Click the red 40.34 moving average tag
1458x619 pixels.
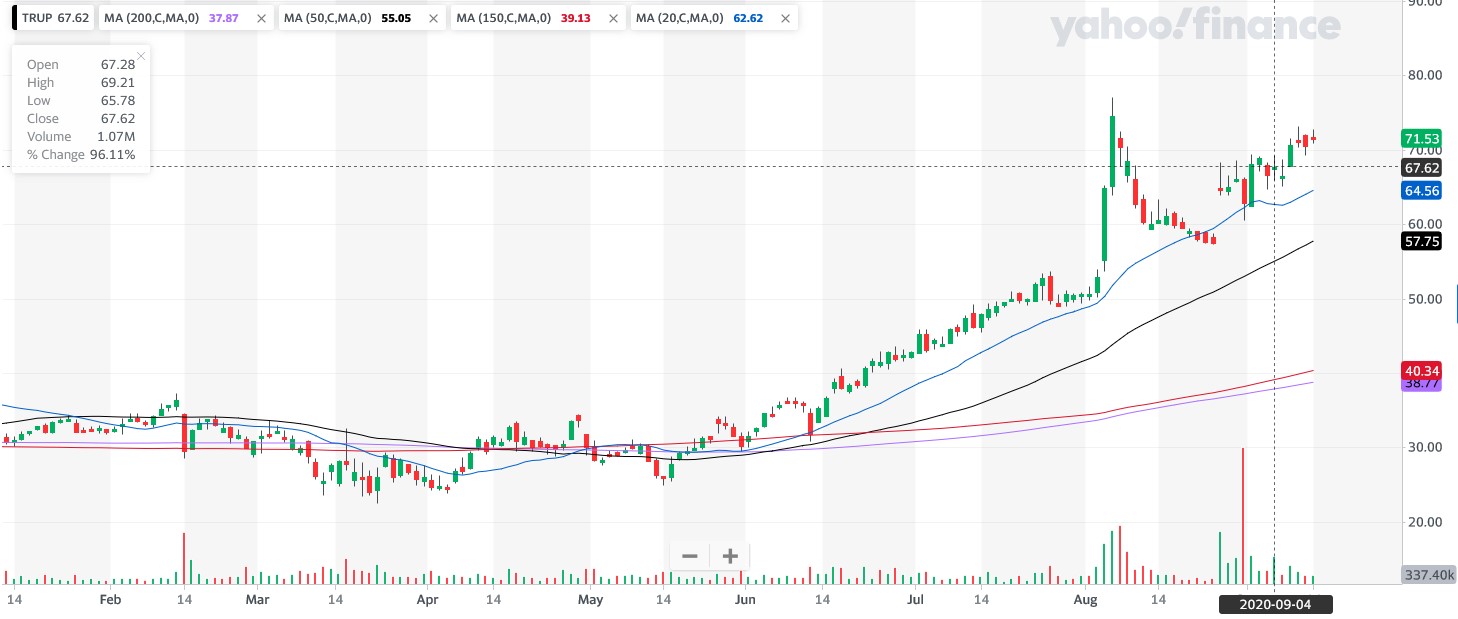[x=1421, y=371]
